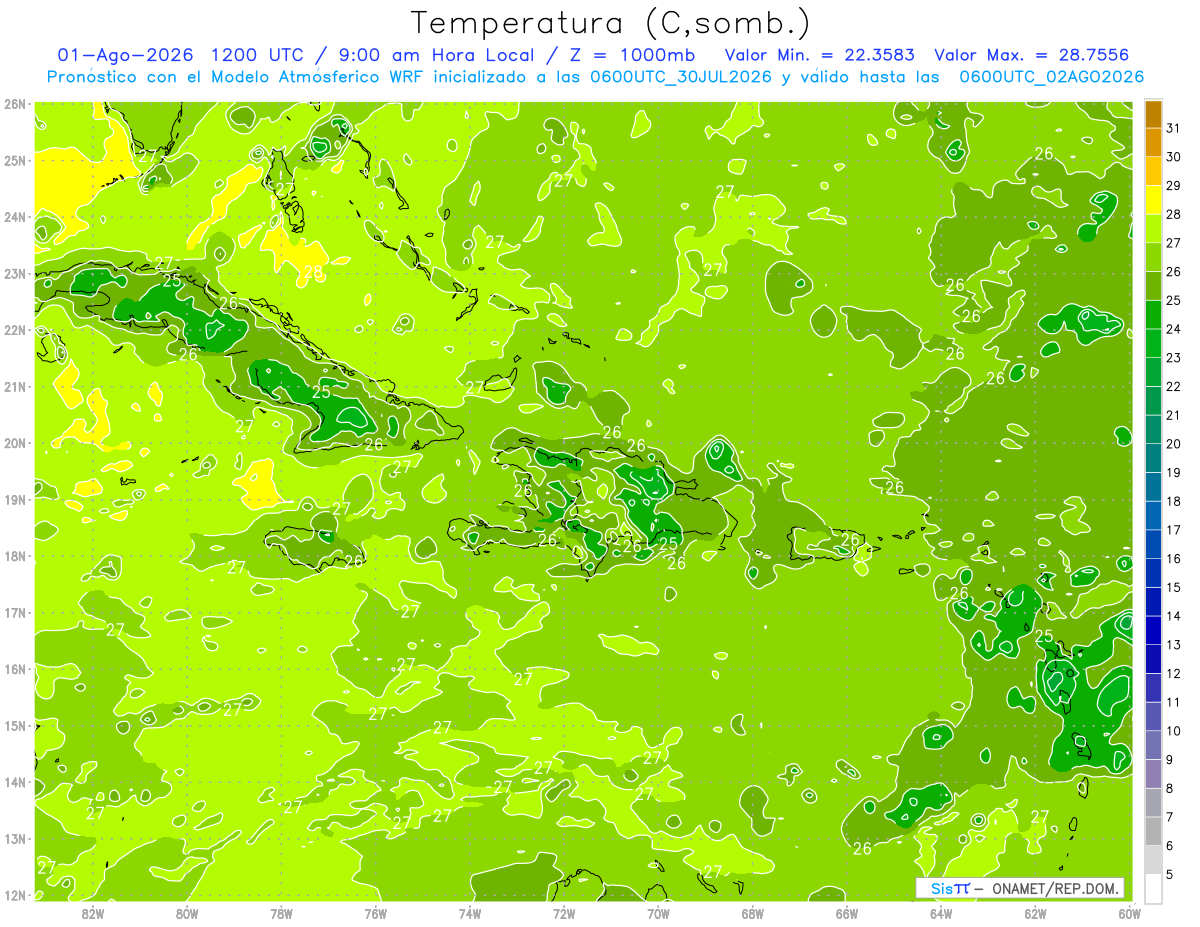Screen dimensions: 1200x927
Task: Click the '22N' latitude axis label
Action: pyautogui.click(x=14, y=330)
